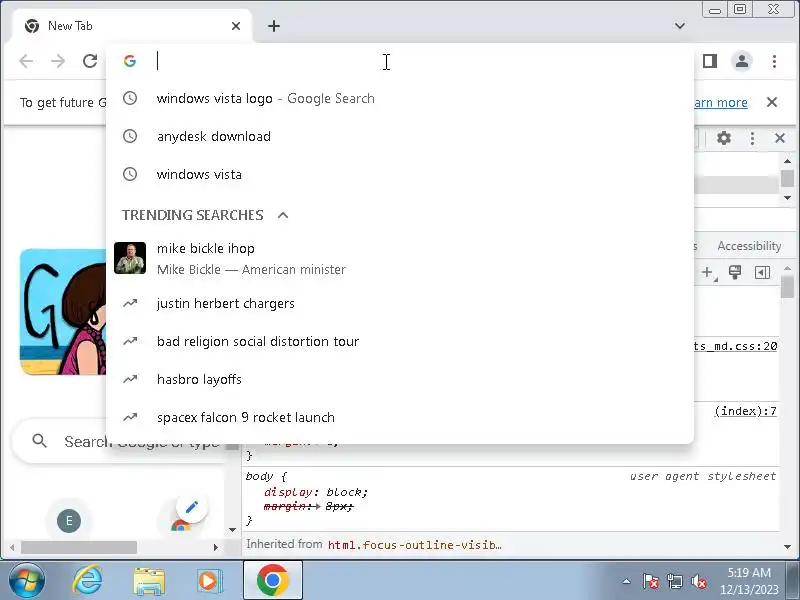Open the clock showing 5:19 AM
The width and height of the screenshot is (800, 600).
point(749,581)
